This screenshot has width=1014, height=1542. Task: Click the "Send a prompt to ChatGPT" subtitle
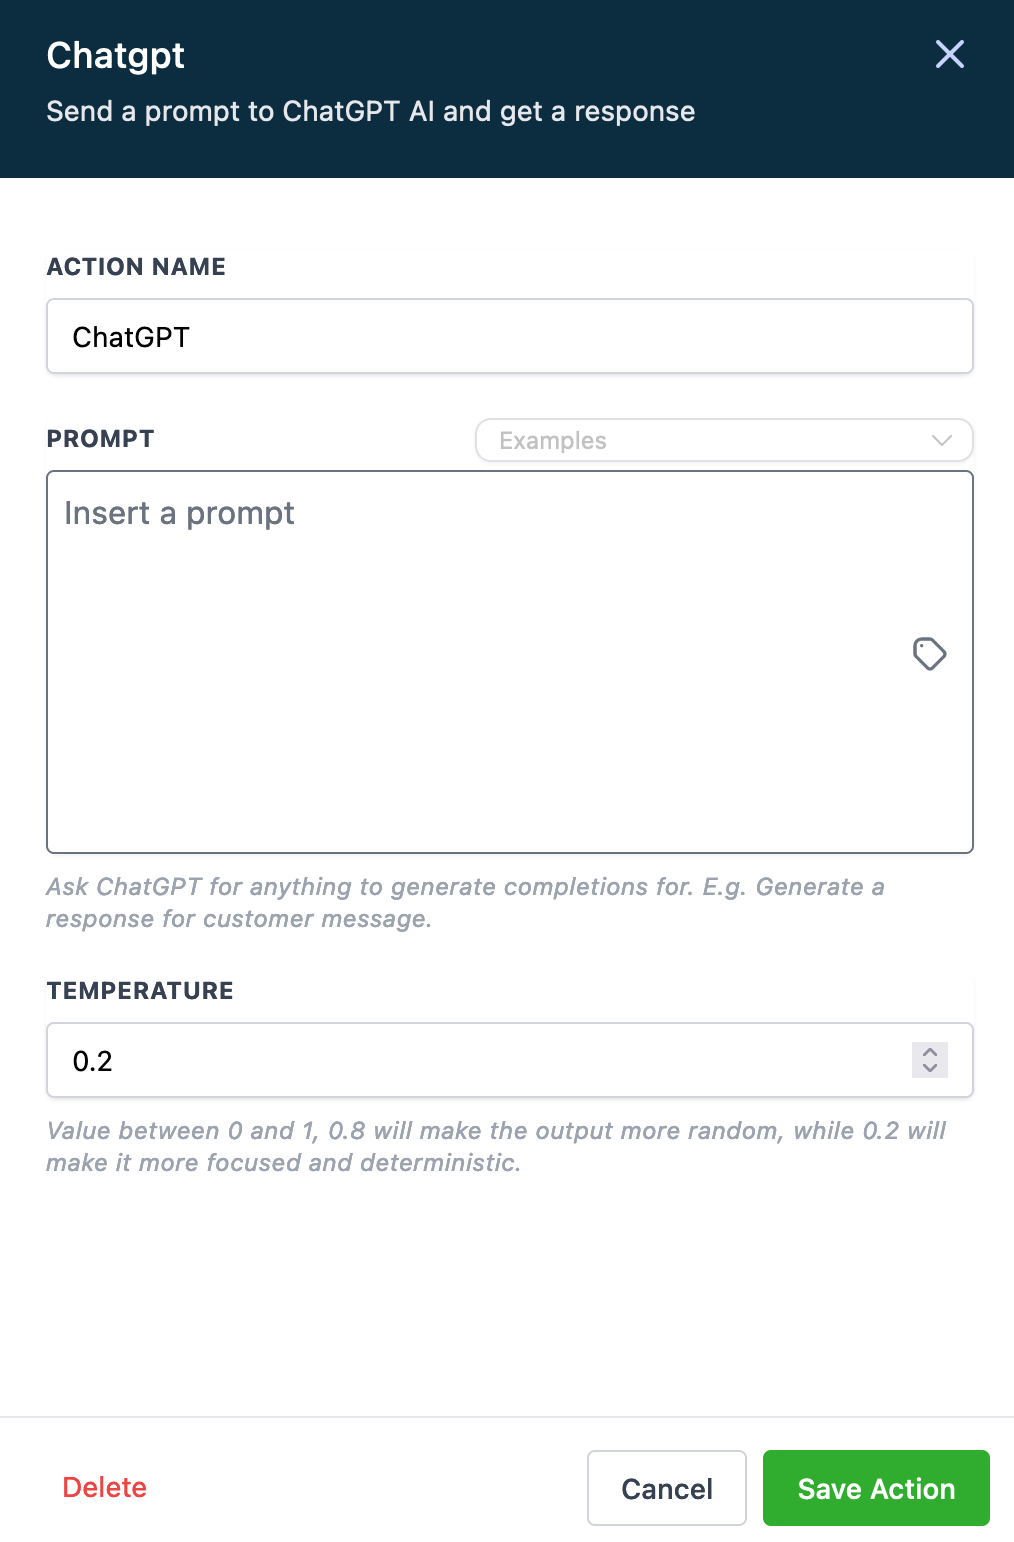[x=370, y=111]
